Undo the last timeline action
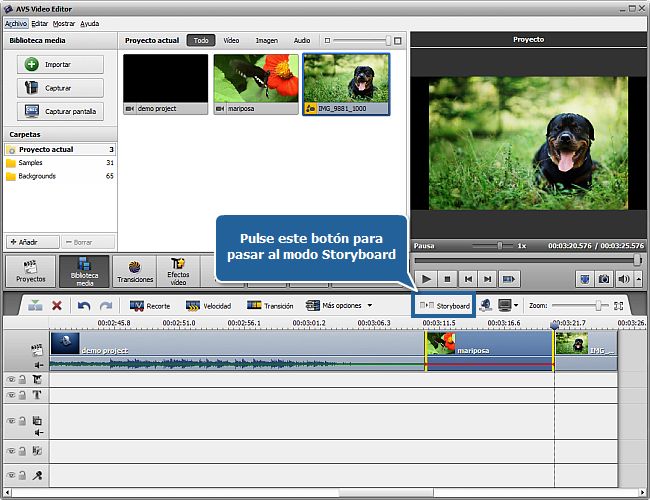The image size is (650, 500). click(x=84, y=305)
